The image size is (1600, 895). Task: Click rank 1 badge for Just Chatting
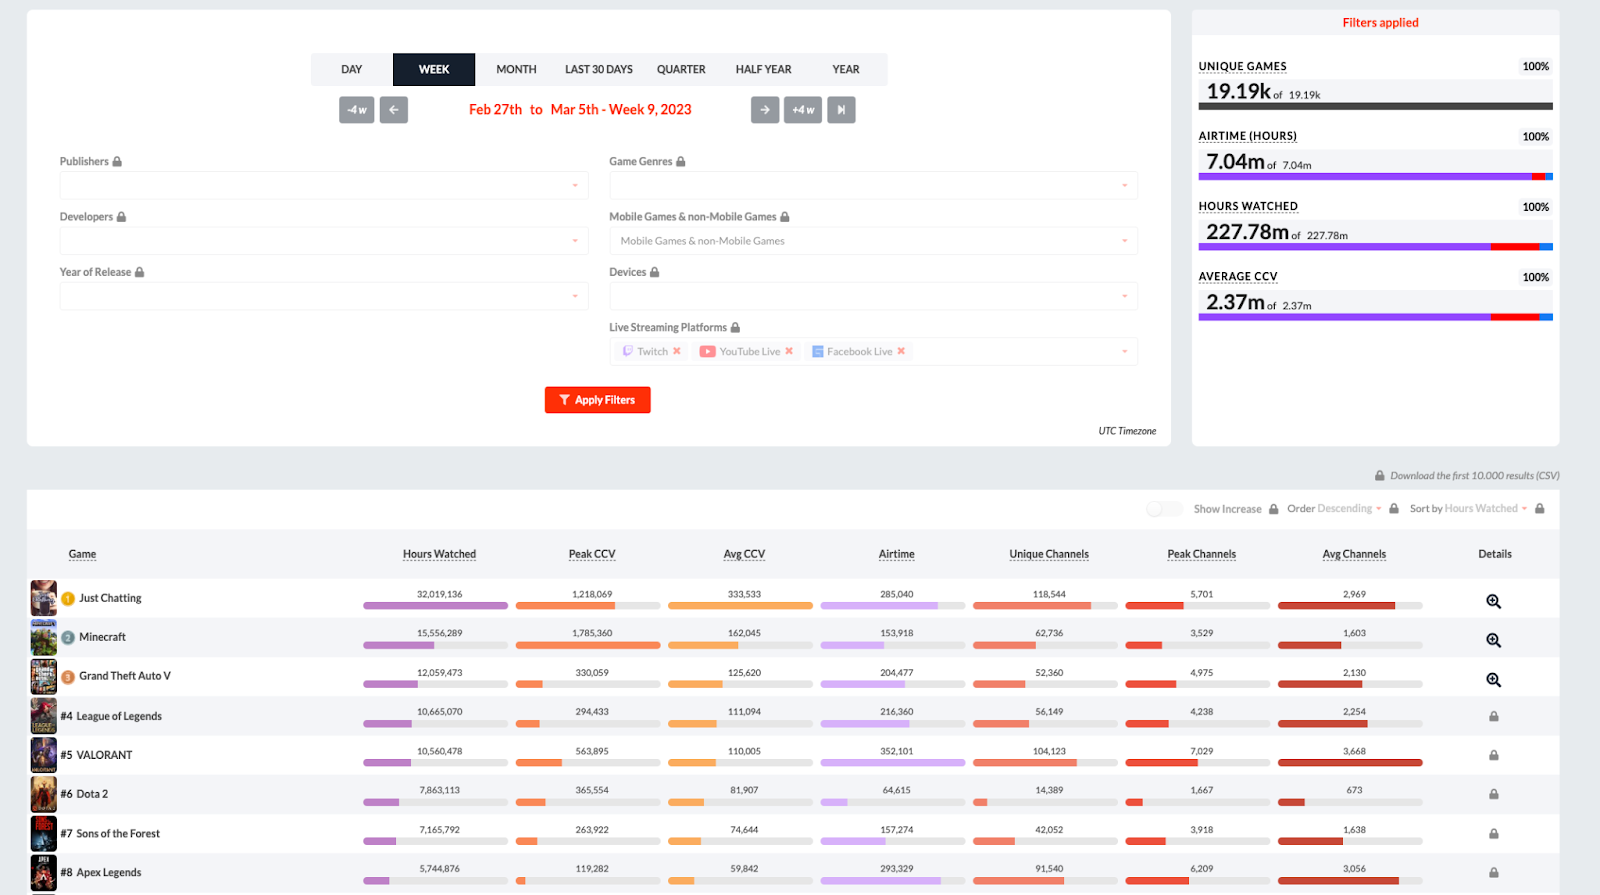68,598
